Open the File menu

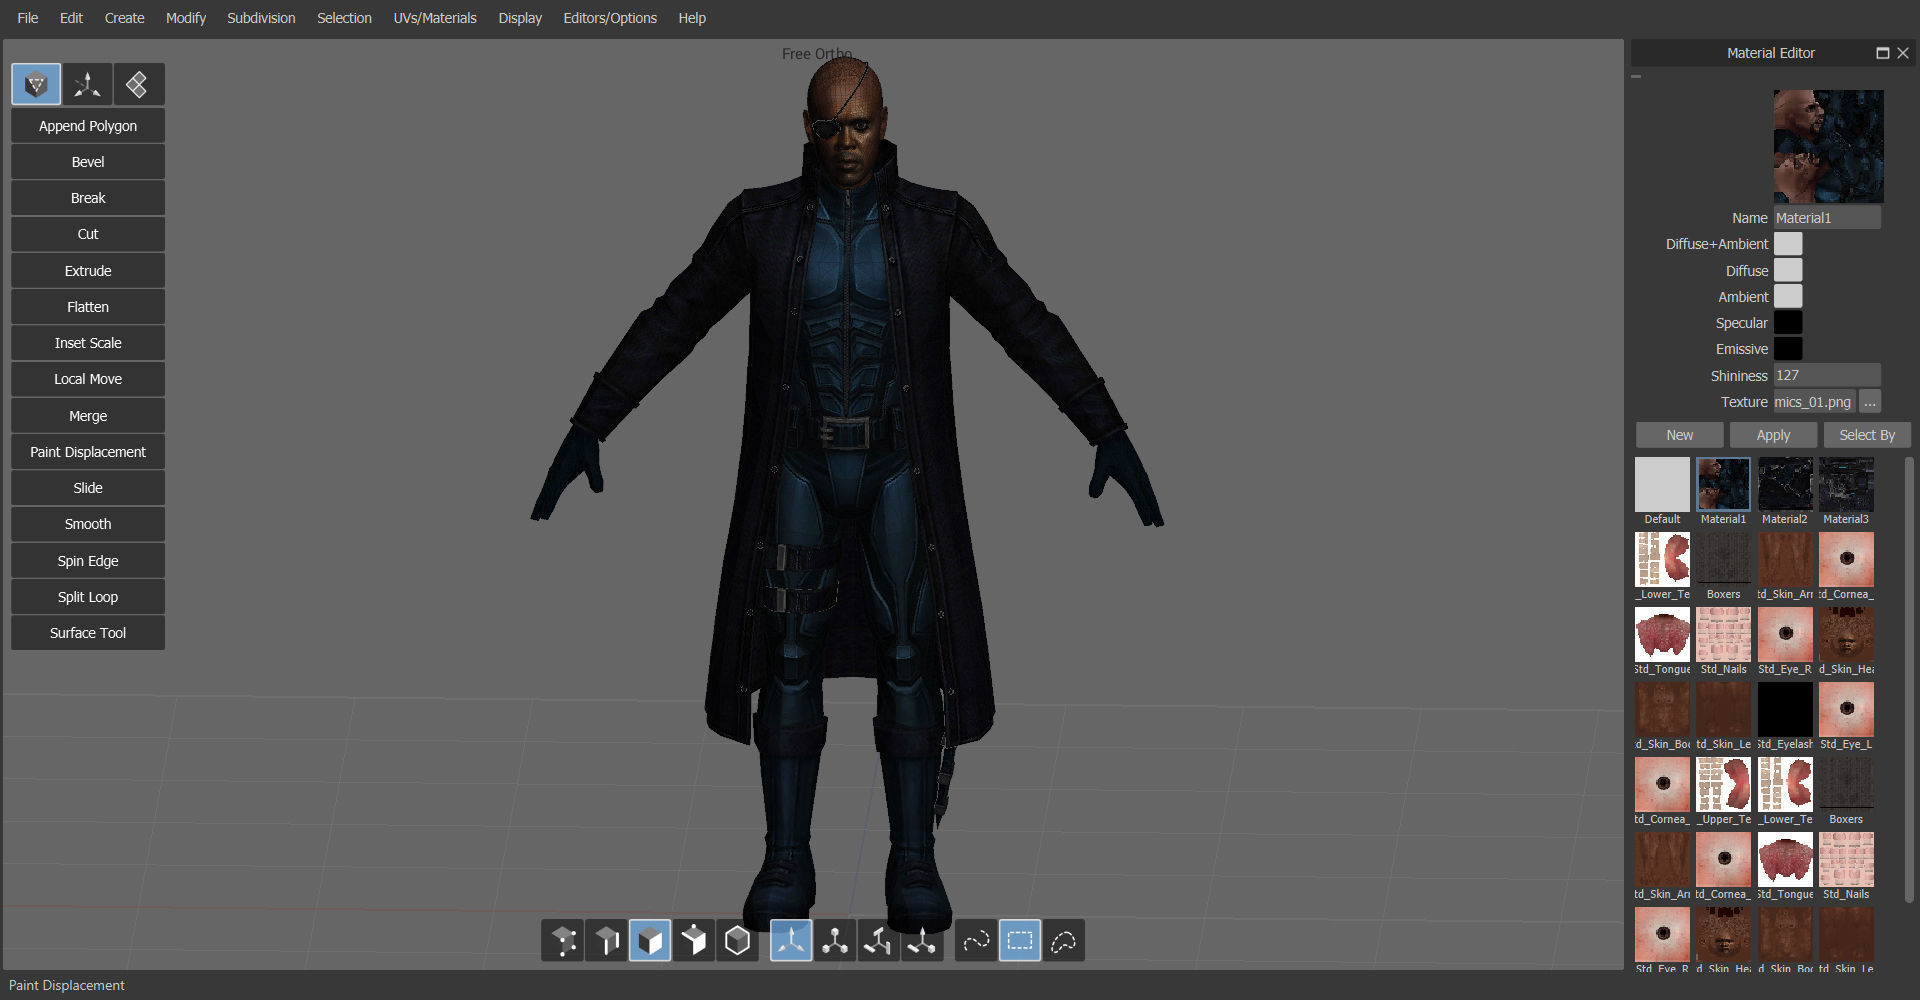[28, 18]
